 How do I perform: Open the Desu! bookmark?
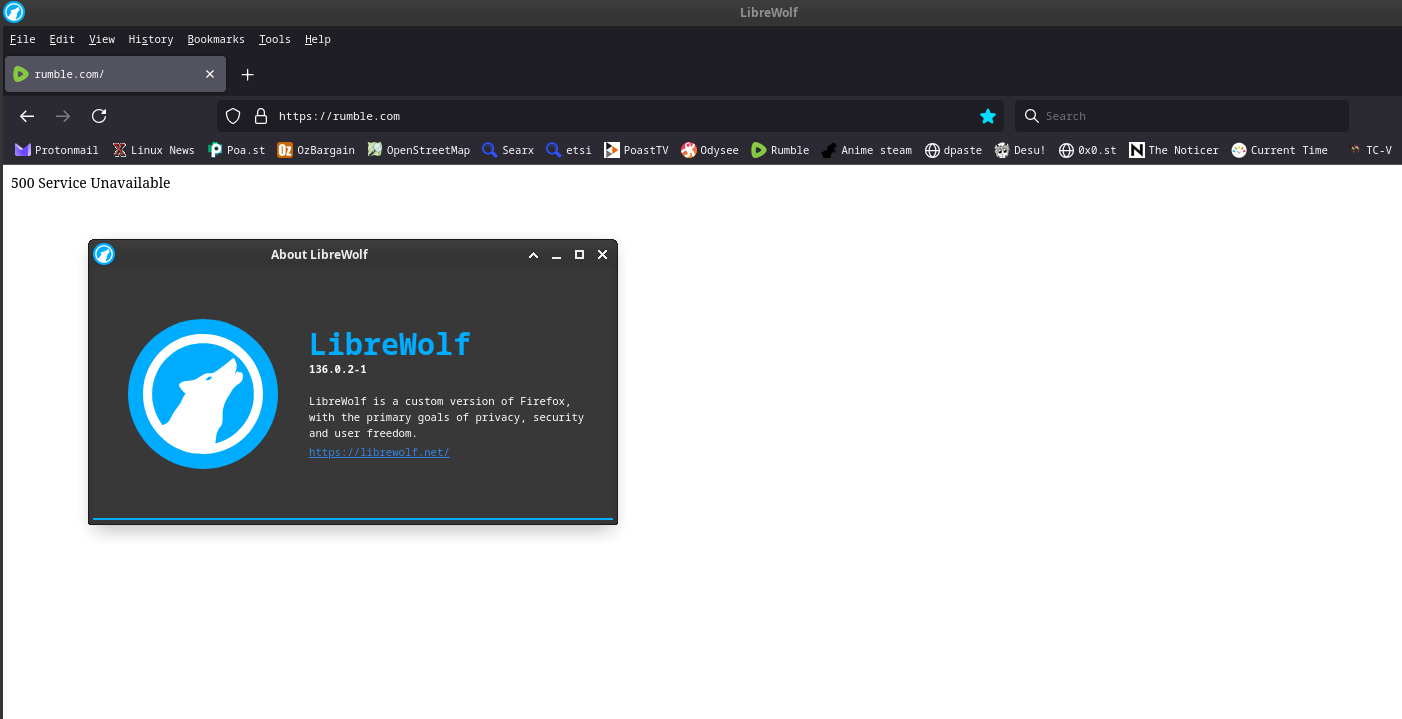click(x=1020, y=150)
